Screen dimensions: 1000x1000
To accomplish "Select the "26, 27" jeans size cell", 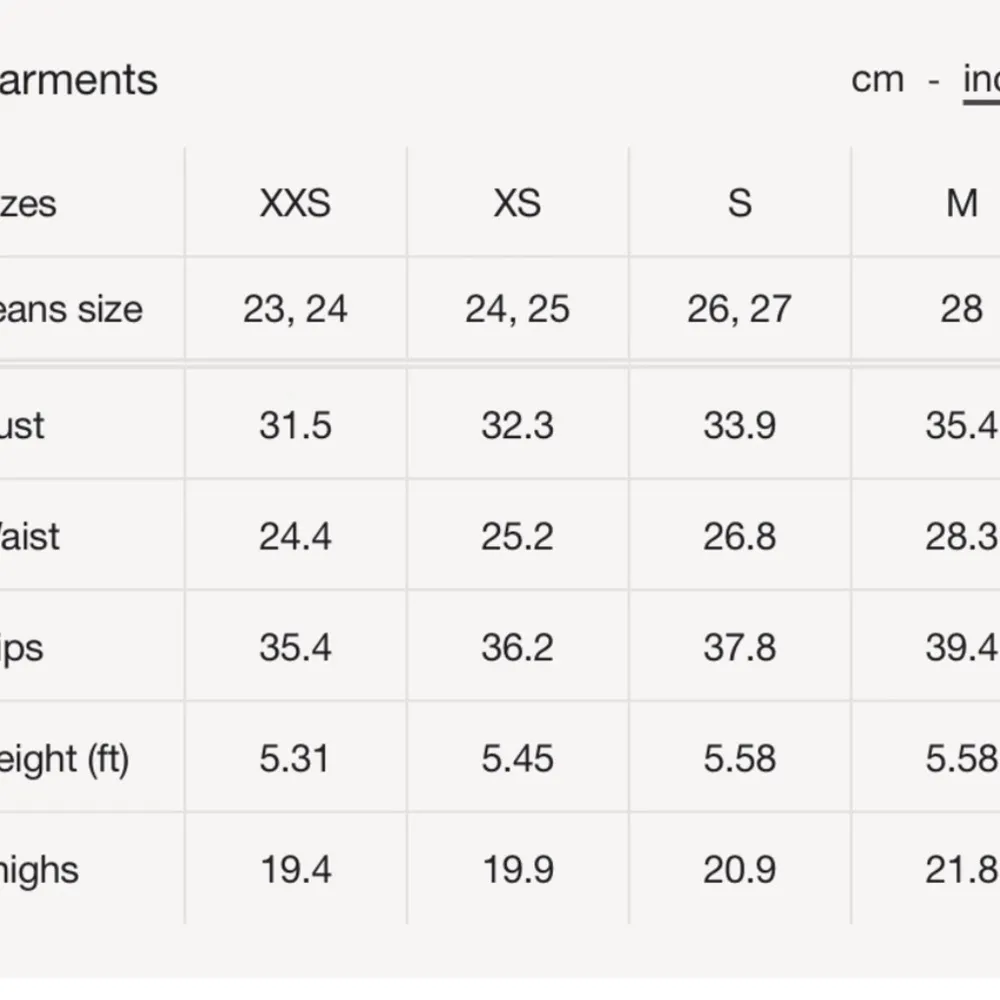I will tap(739, 309).
